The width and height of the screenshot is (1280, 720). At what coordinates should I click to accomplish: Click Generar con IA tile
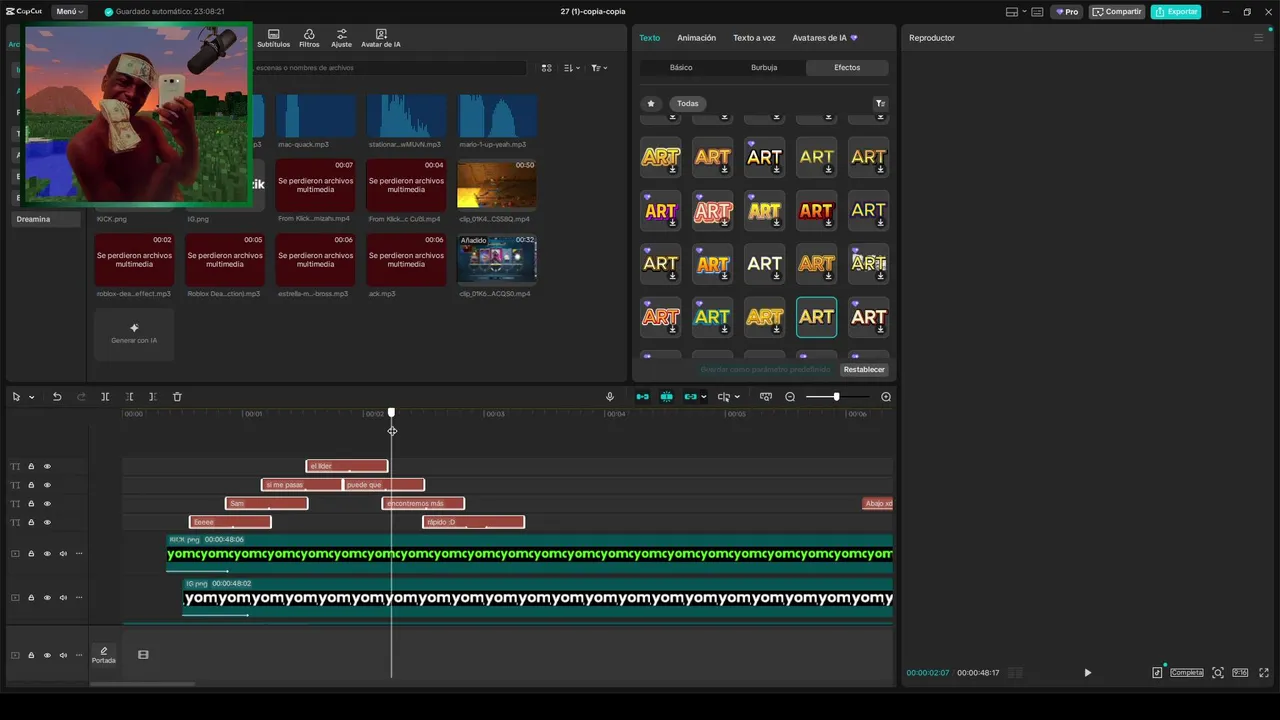click(134, 334)
